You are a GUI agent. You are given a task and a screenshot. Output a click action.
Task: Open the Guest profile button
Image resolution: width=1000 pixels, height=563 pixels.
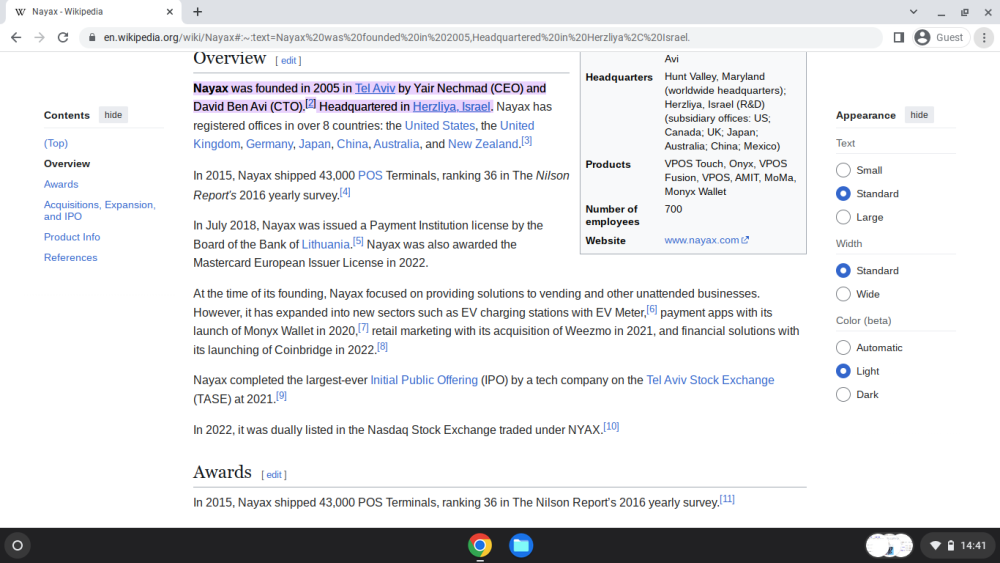point(939,38)
